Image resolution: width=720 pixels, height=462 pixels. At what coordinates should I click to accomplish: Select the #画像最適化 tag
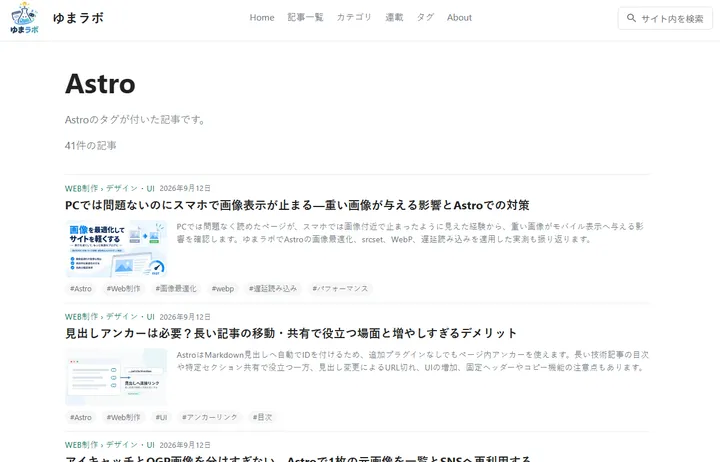pos(176,289)
